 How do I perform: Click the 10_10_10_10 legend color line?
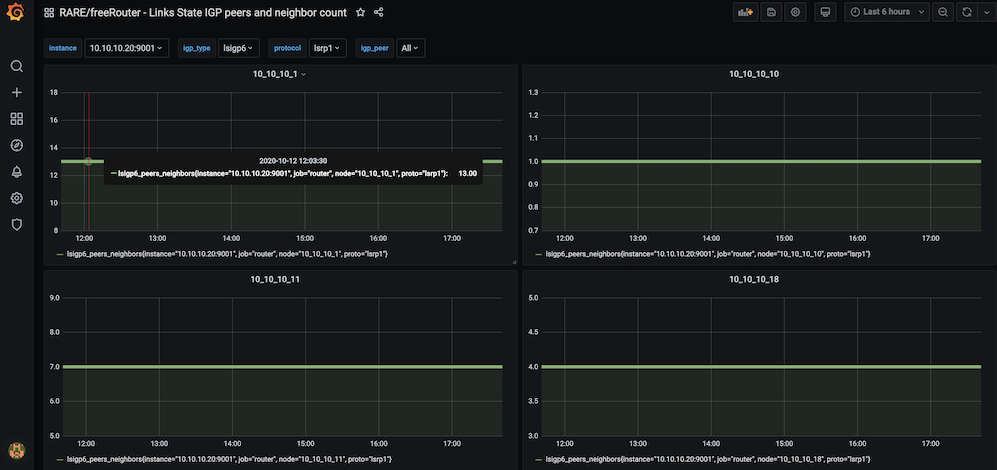[538, 254]
